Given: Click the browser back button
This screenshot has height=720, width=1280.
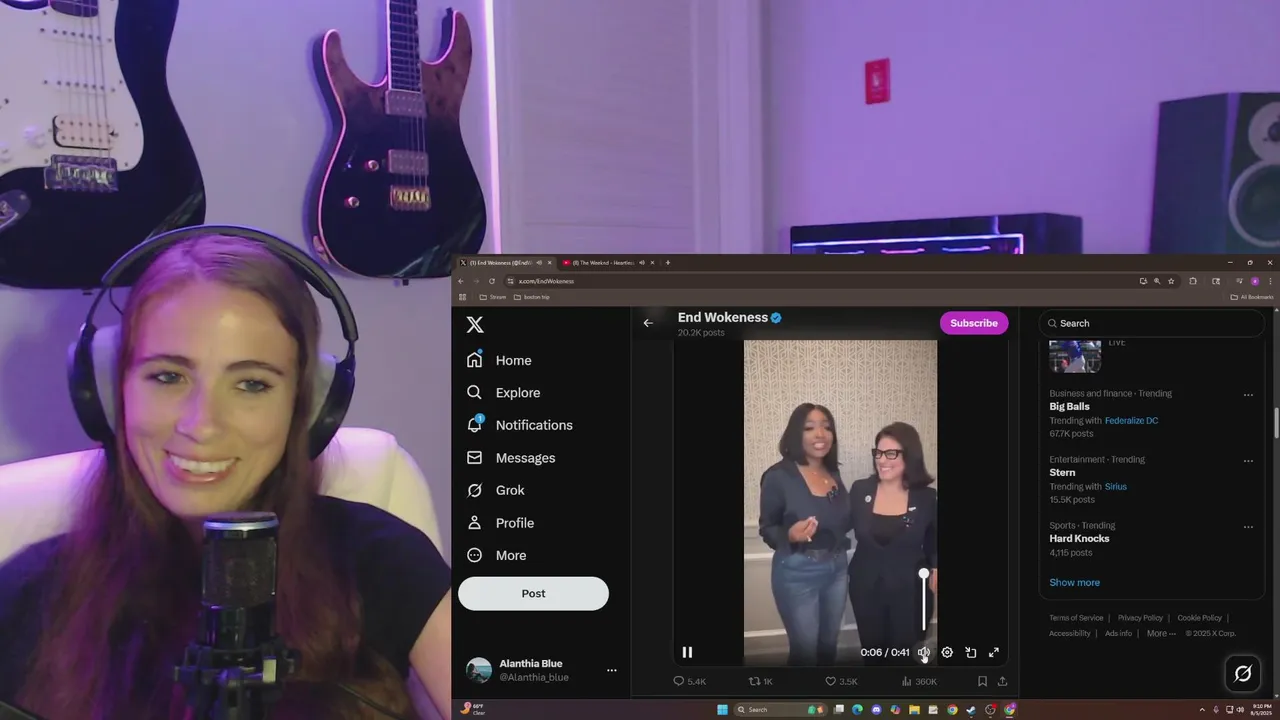Looking at the screenshot, I should click(x=461, y=281).
